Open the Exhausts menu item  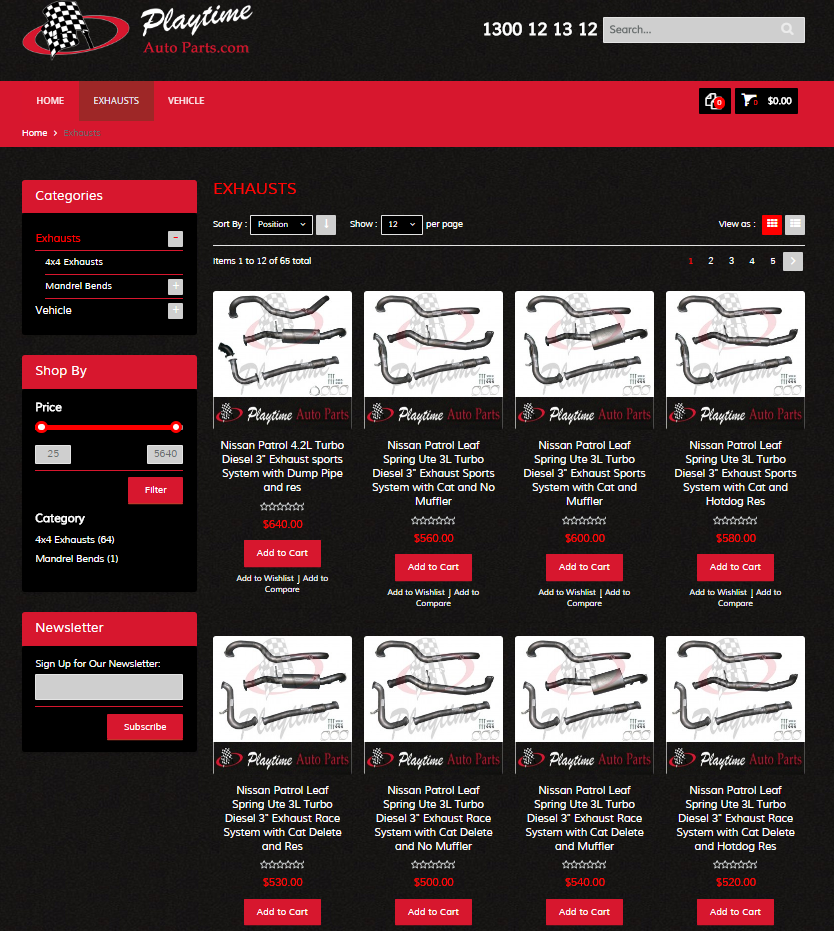point(116,101)
